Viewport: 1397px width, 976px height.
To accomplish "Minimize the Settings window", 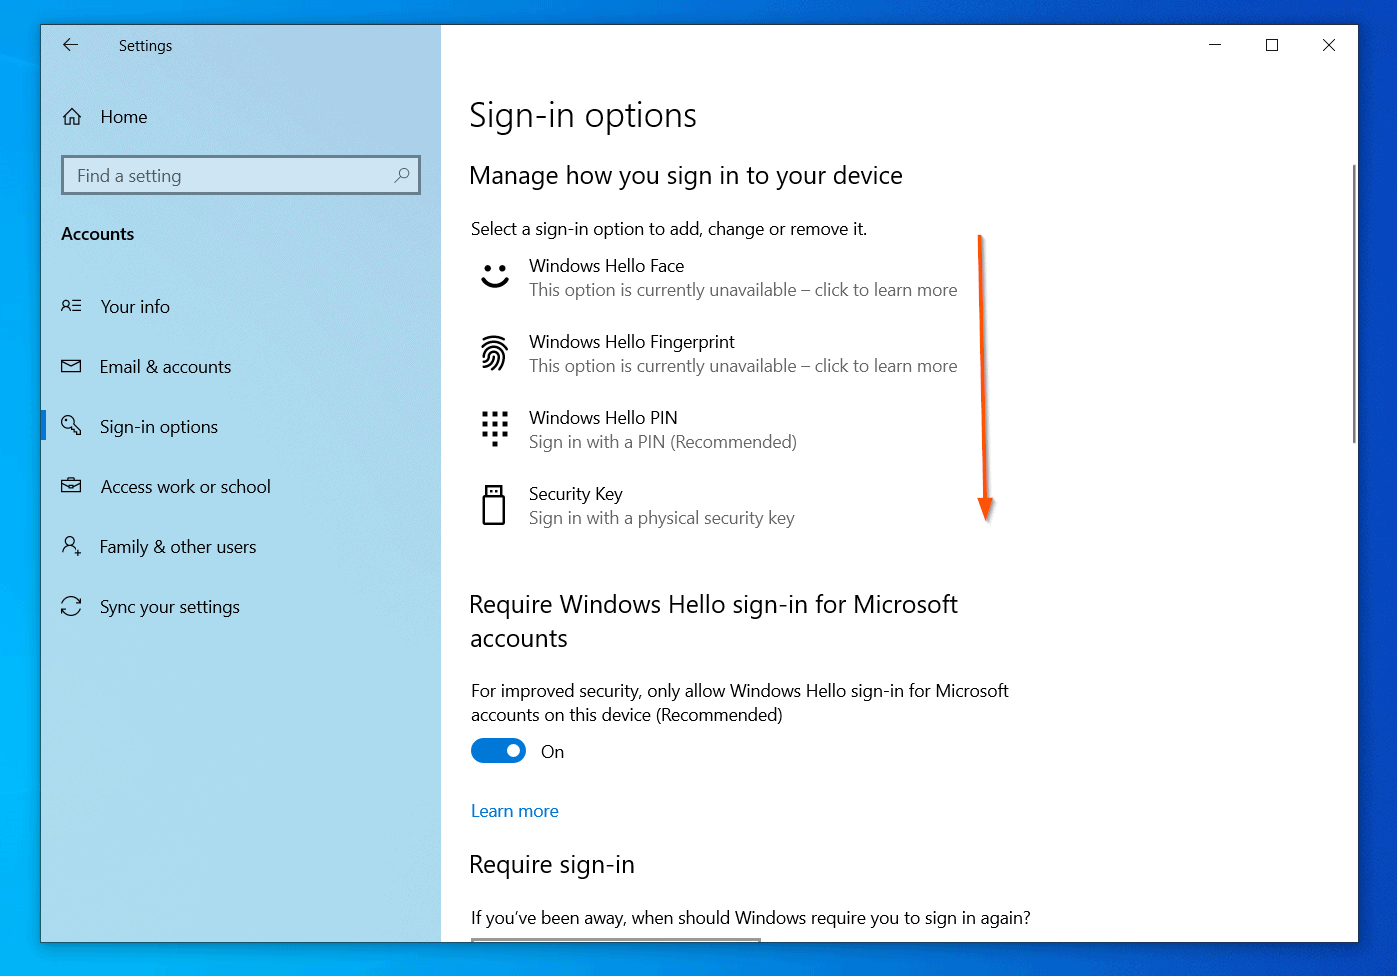I will point(1215,45).
